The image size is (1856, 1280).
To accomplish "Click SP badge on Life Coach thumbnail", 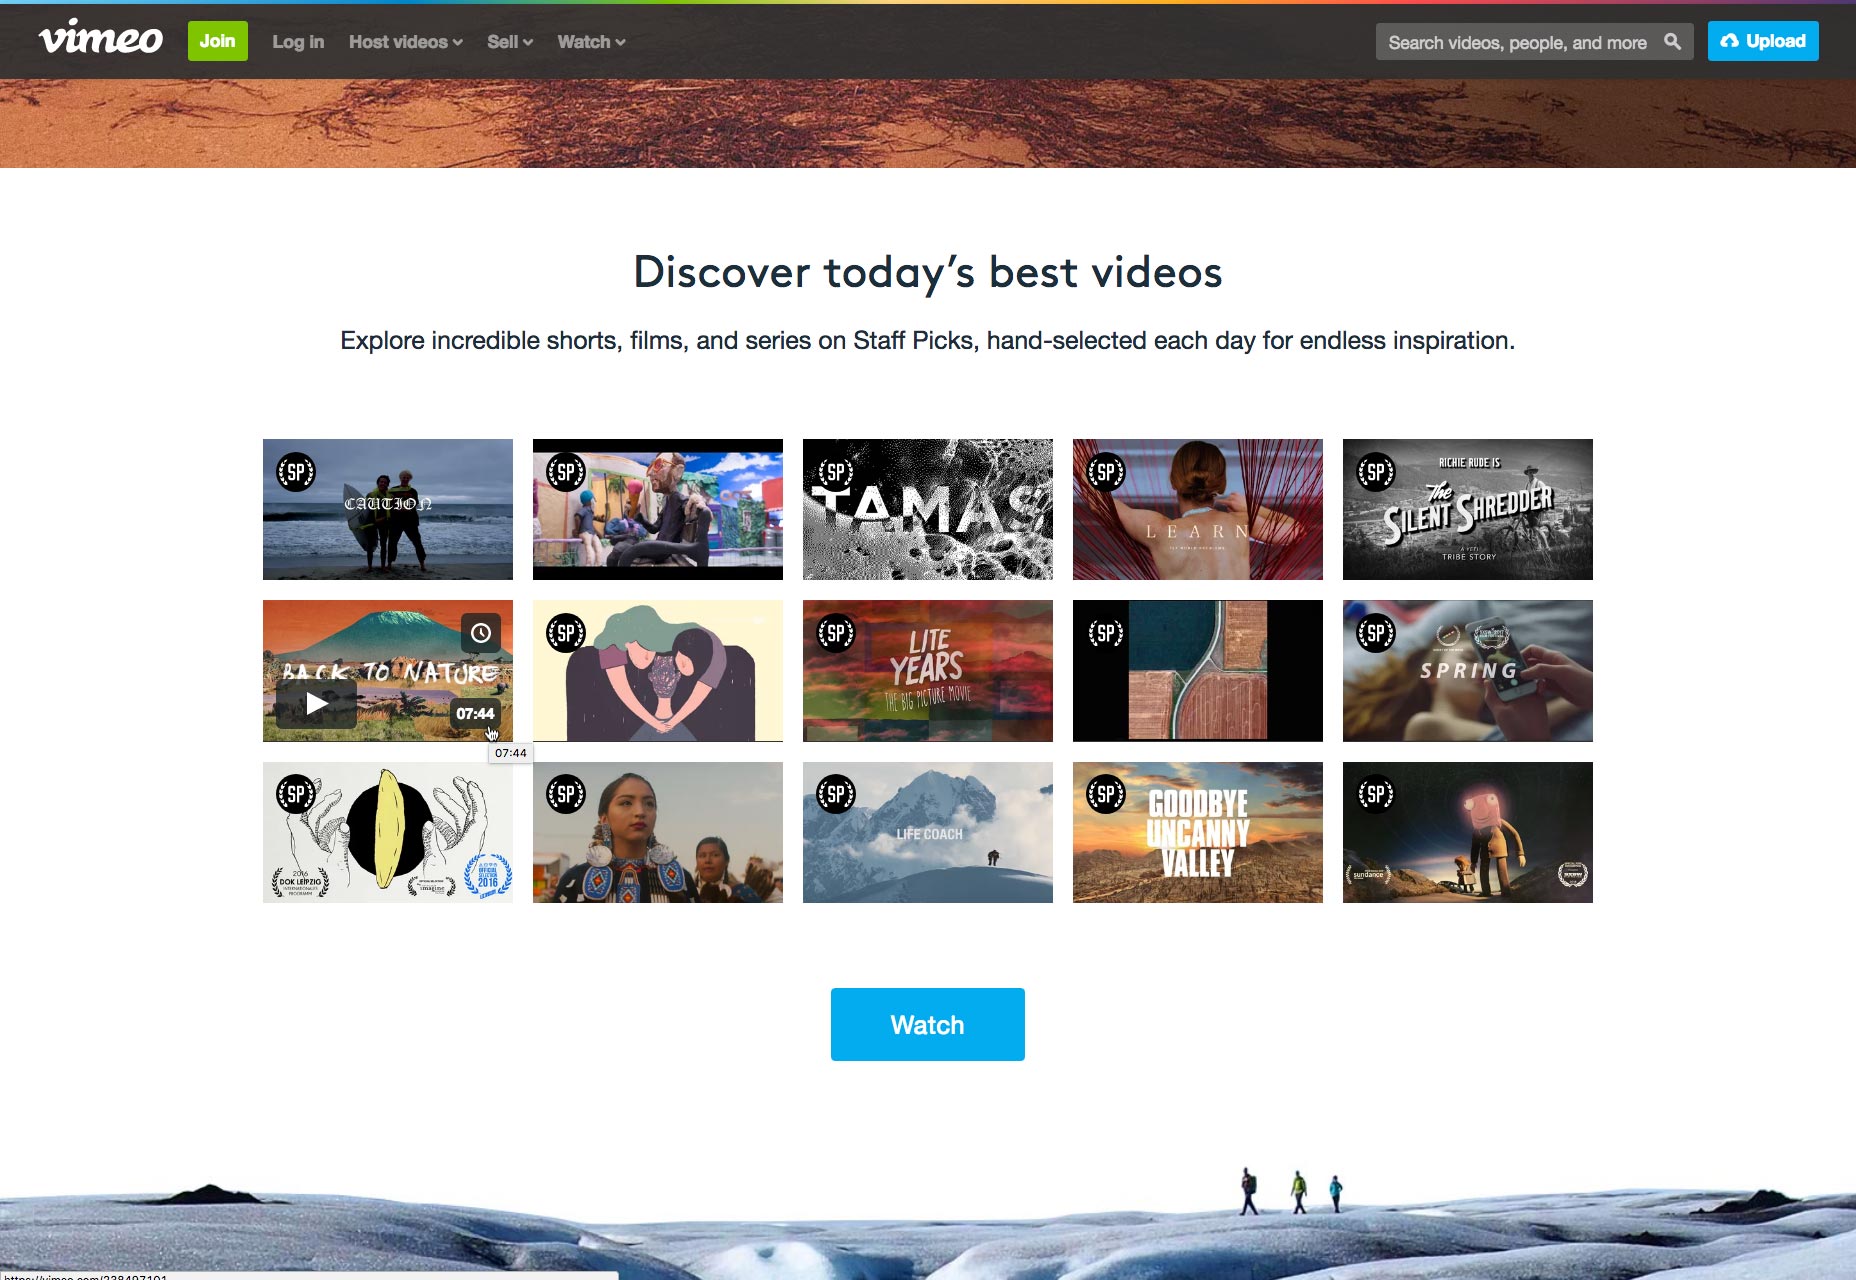I will [836, 794].
